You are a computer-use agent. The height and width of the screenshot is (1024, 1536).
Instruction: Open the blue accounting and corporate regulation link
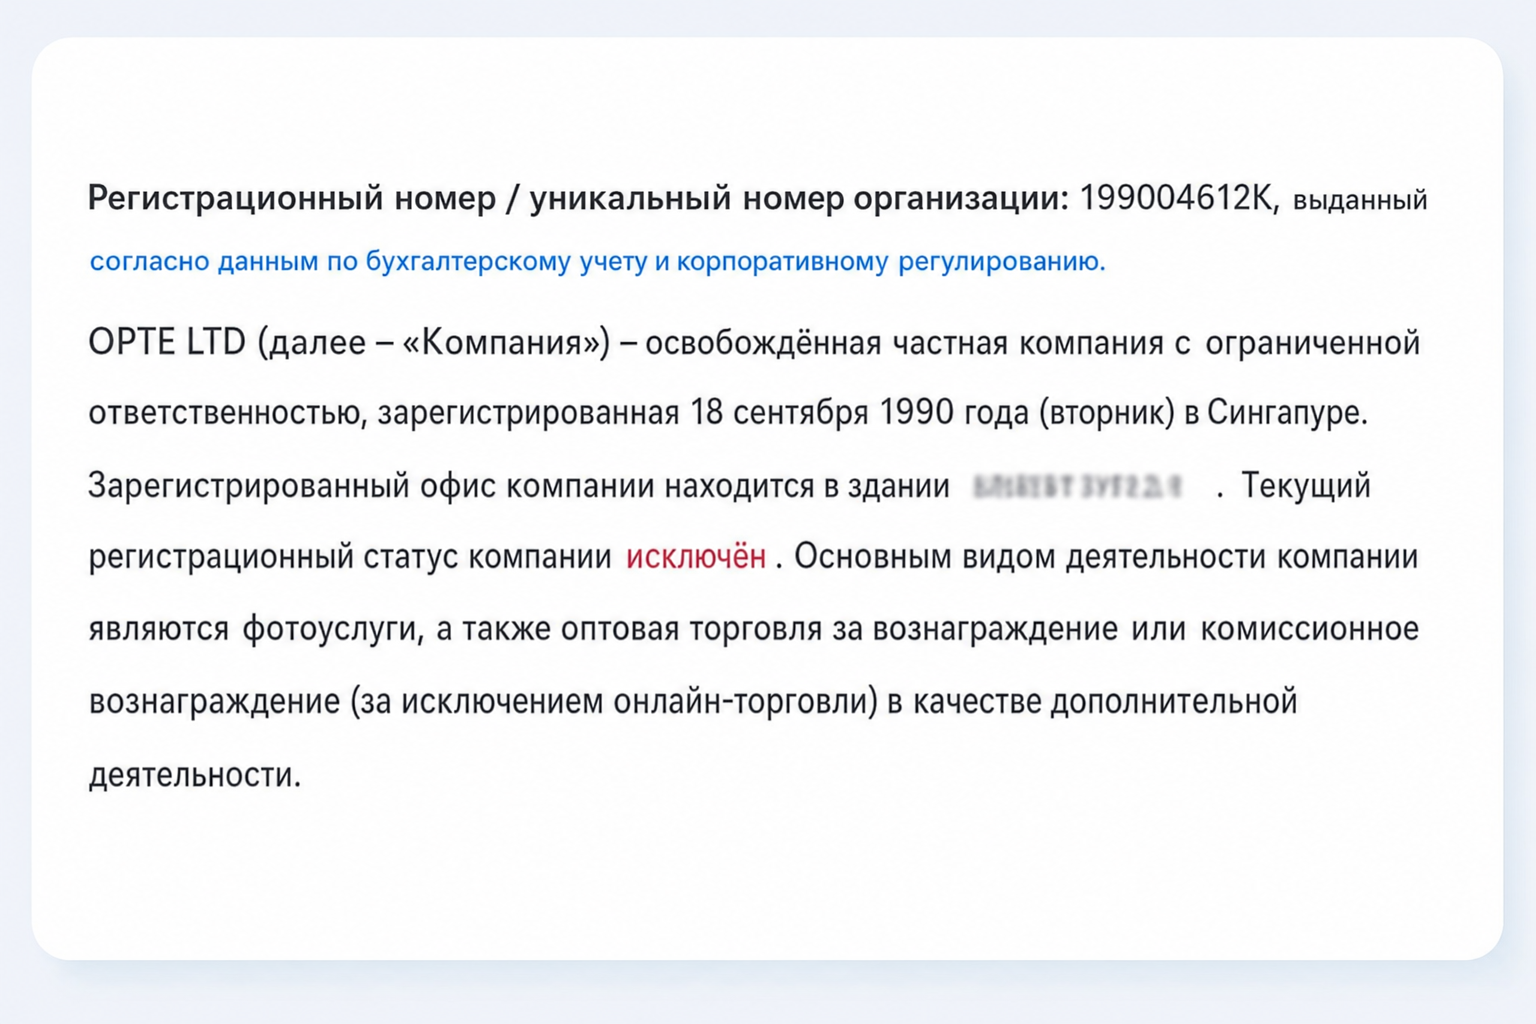597,262
